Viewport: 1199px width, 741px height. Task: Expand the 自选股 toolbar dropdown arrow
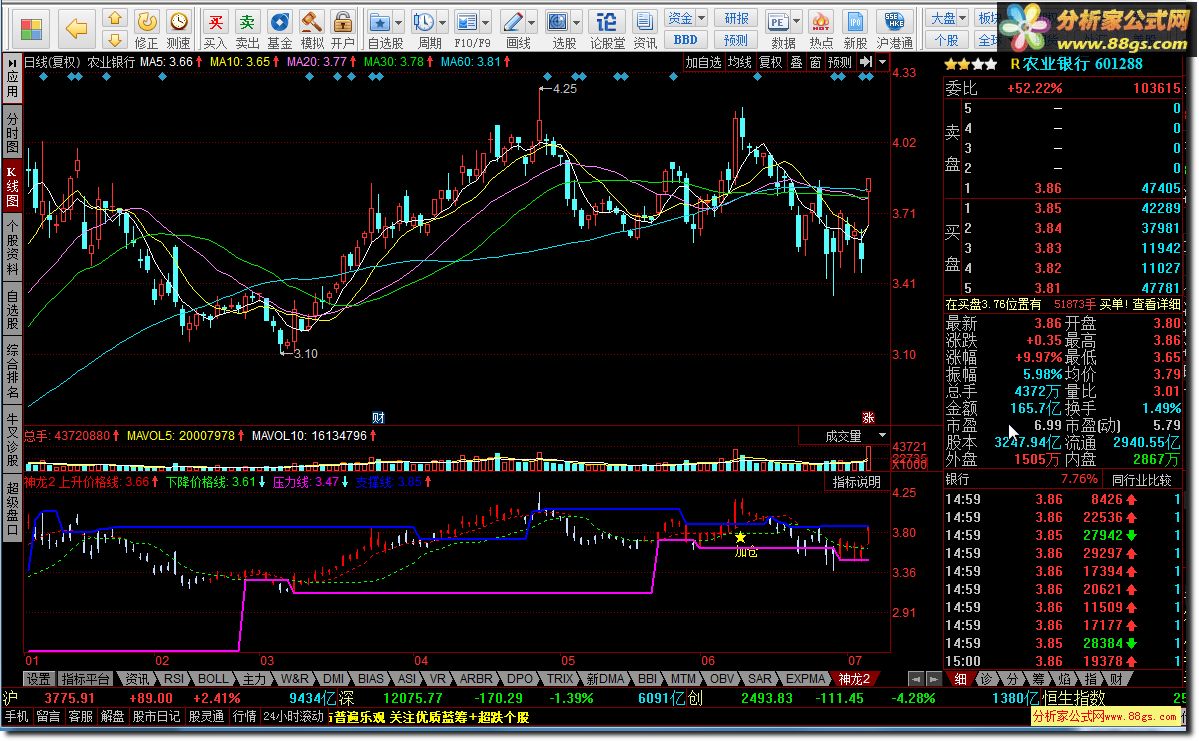tap(399, 22)
